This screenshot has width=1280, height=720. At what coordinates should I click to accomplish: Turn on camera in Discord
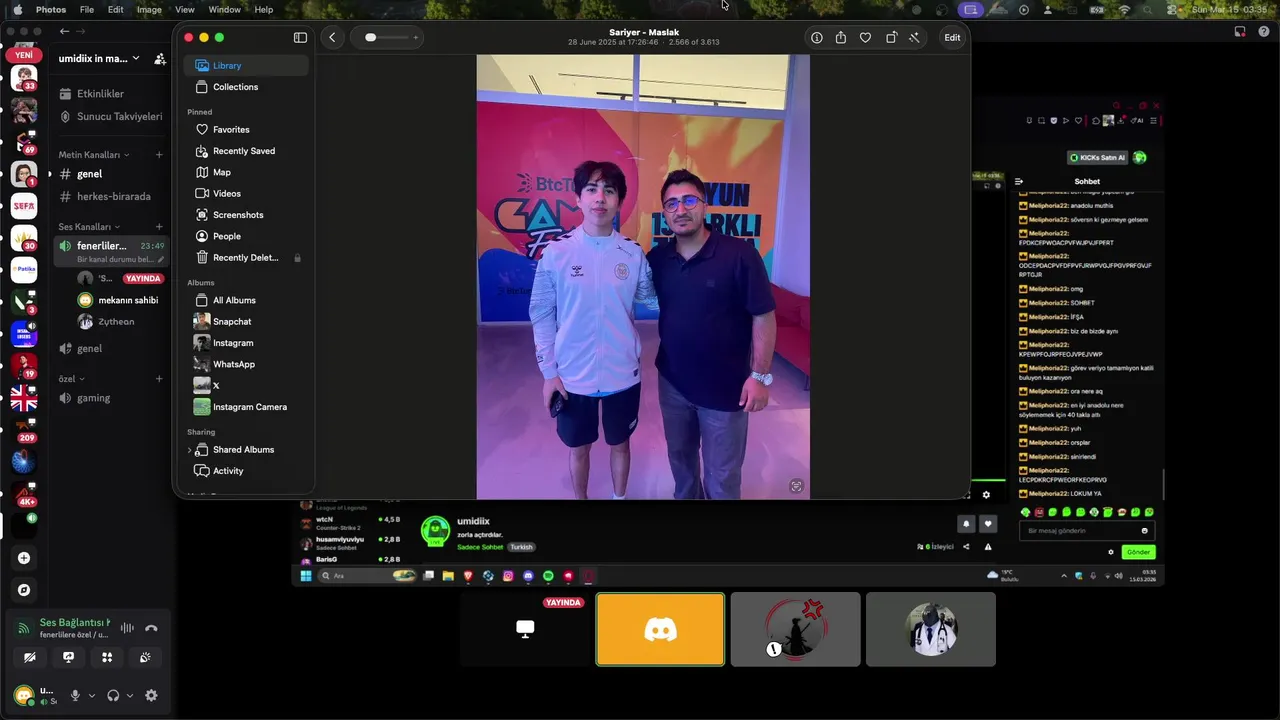click(30, 657)
